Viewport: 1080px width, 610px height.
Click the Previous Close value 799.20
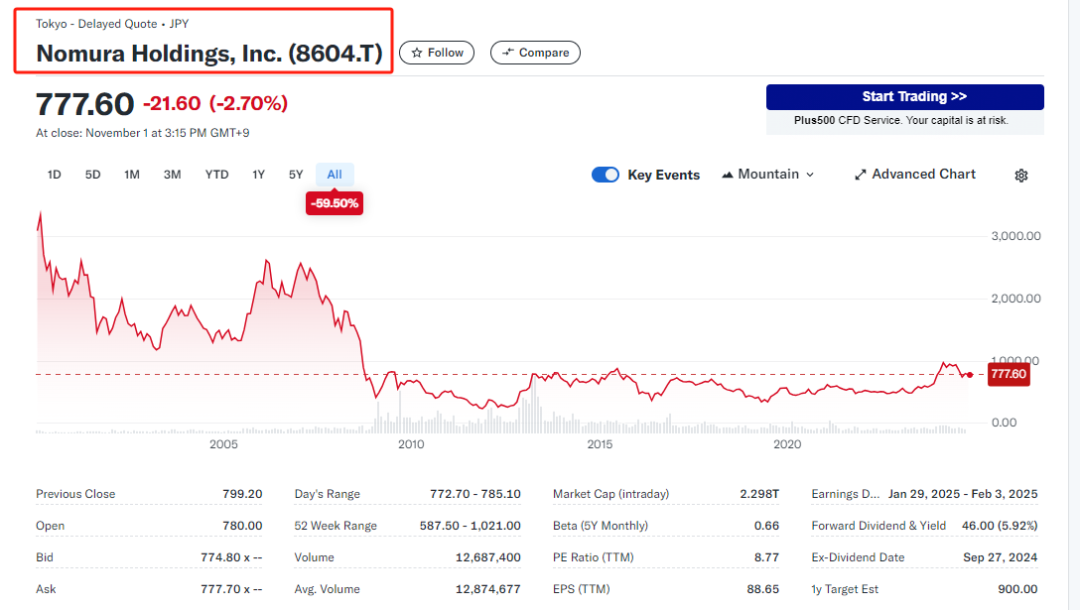coord(242,494)
